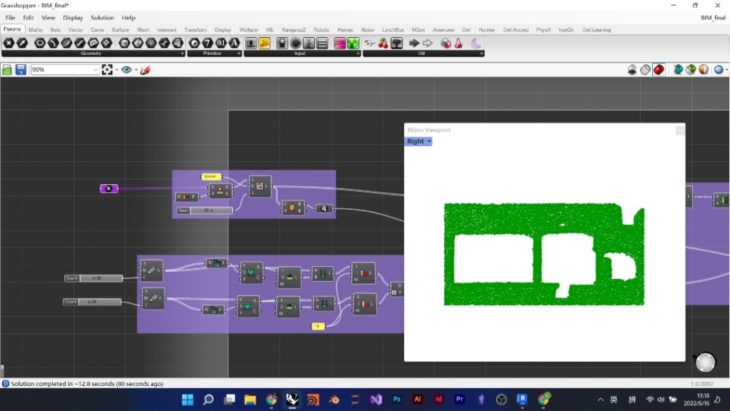Image resolution: width=730 pixels, height=411 pixels.
Task: Expand the Right viewport name dropdown
Action: (x=418, y=141)
